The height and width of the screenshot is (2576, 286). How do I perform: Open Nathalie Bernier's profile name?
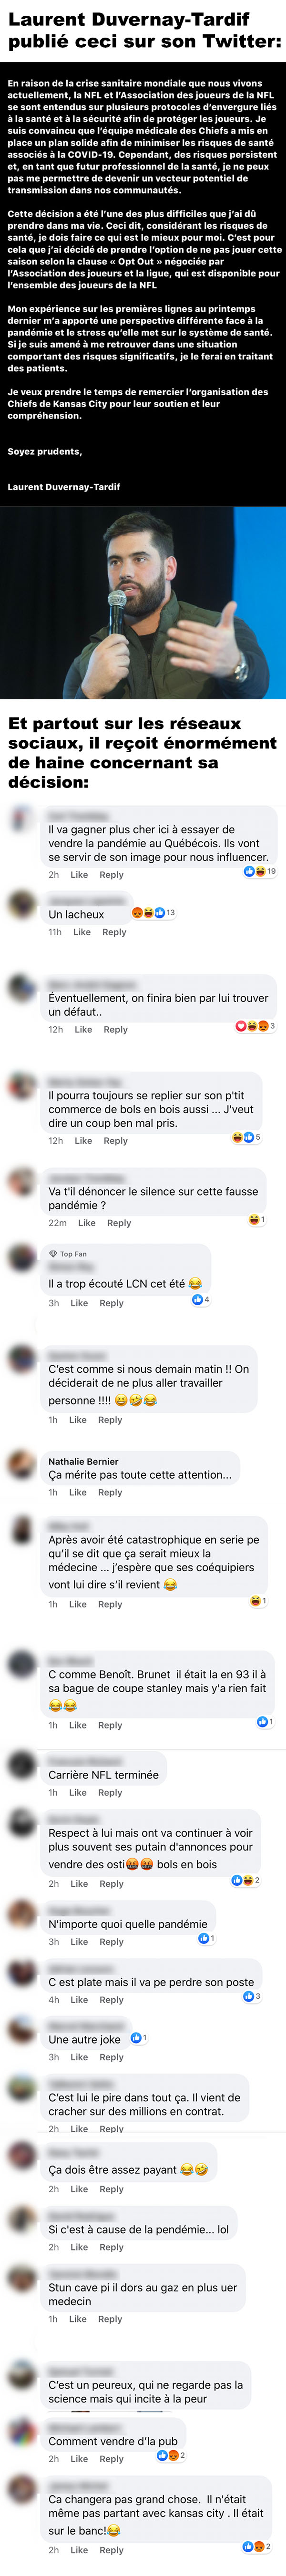coord(83,1461)
